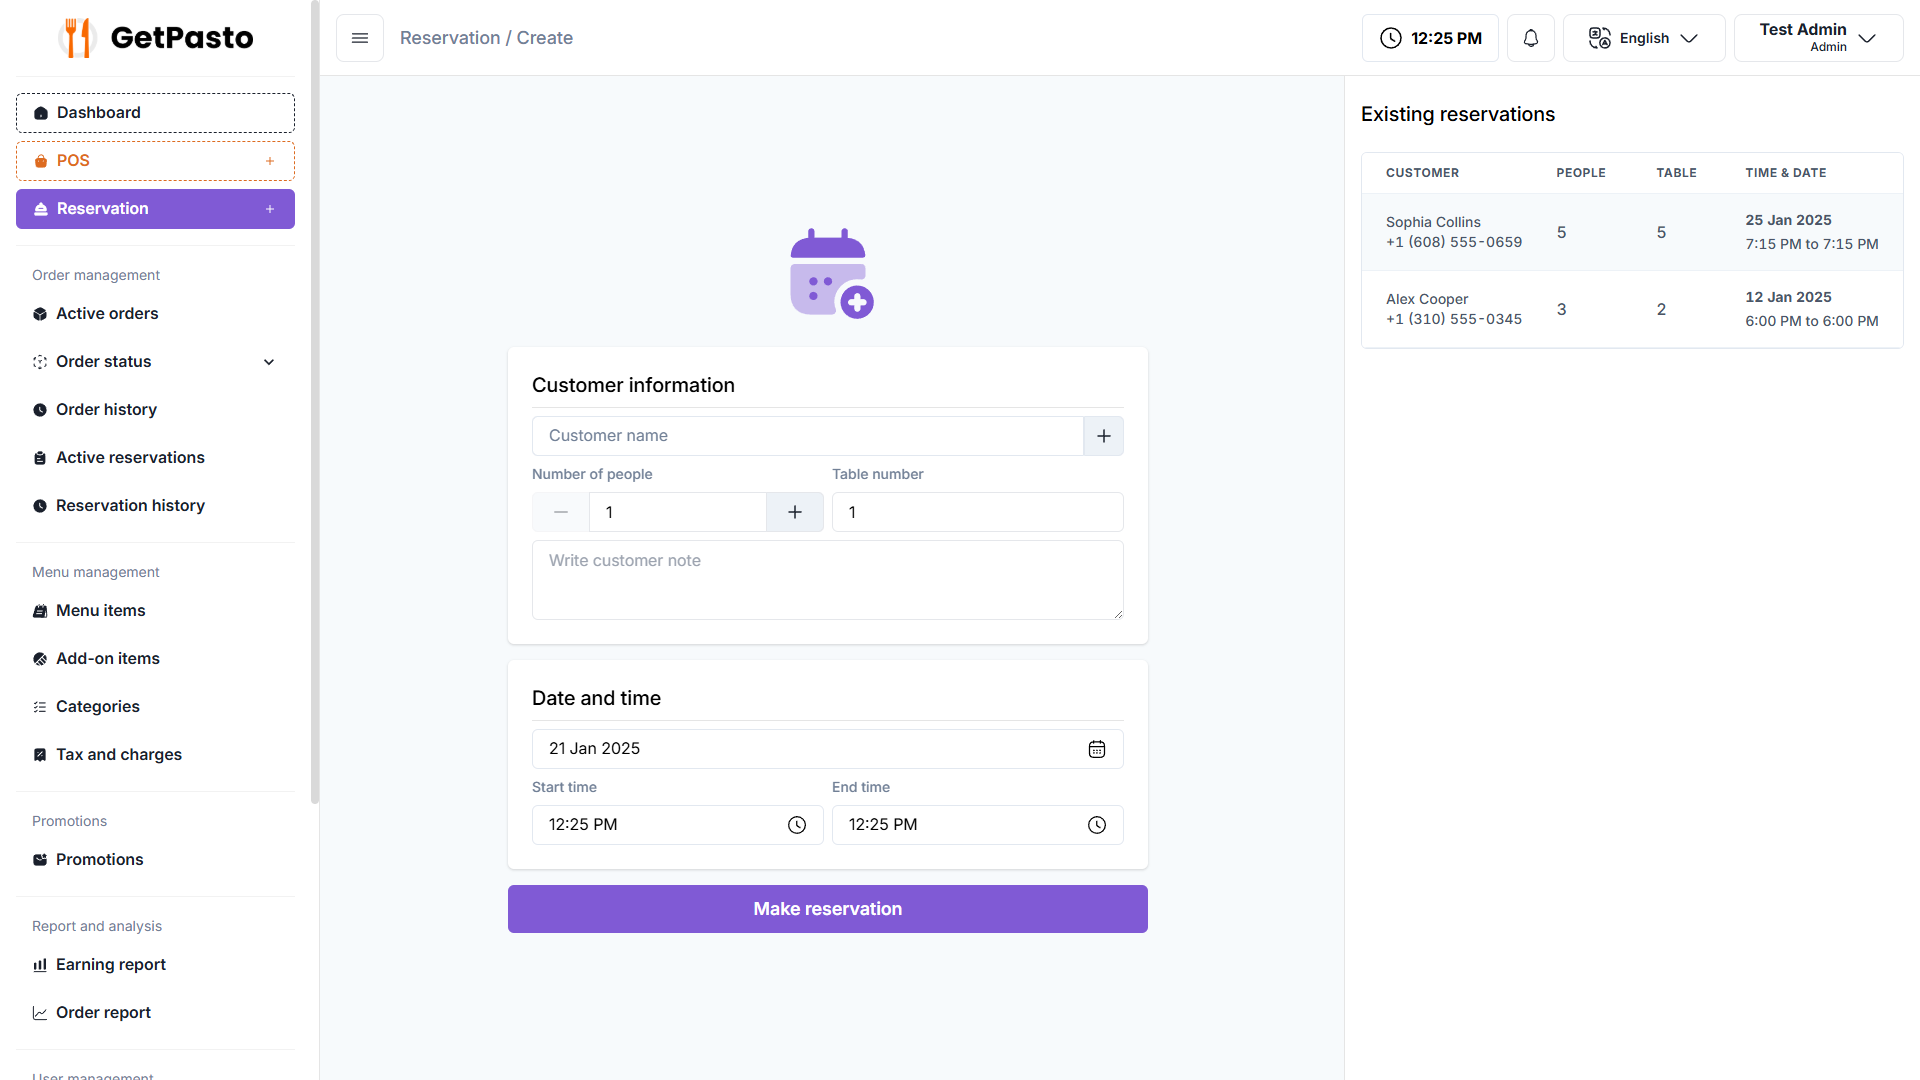Screen dimensions: 1920x1080
Task: Expand the POS plus menu
Action: (x=269, y=161)
